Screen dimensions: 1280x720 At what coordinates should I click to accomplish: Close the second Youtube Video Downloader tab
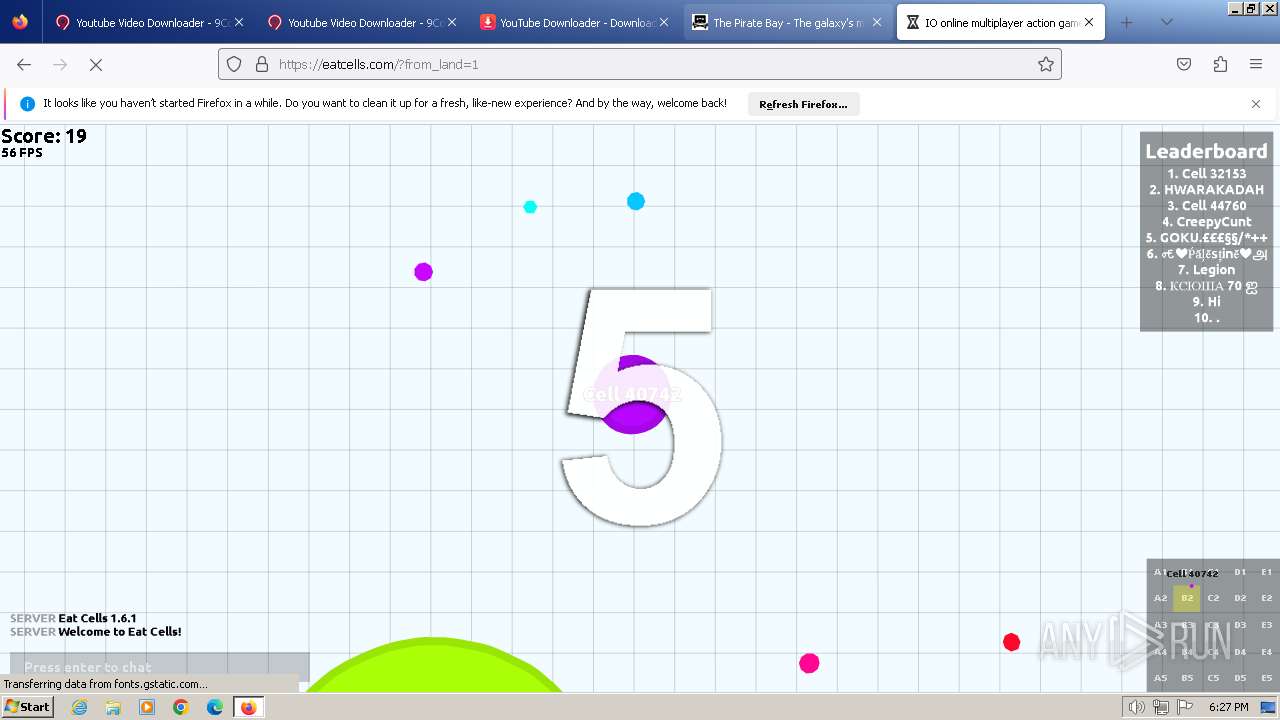click(x=452, y=22)
